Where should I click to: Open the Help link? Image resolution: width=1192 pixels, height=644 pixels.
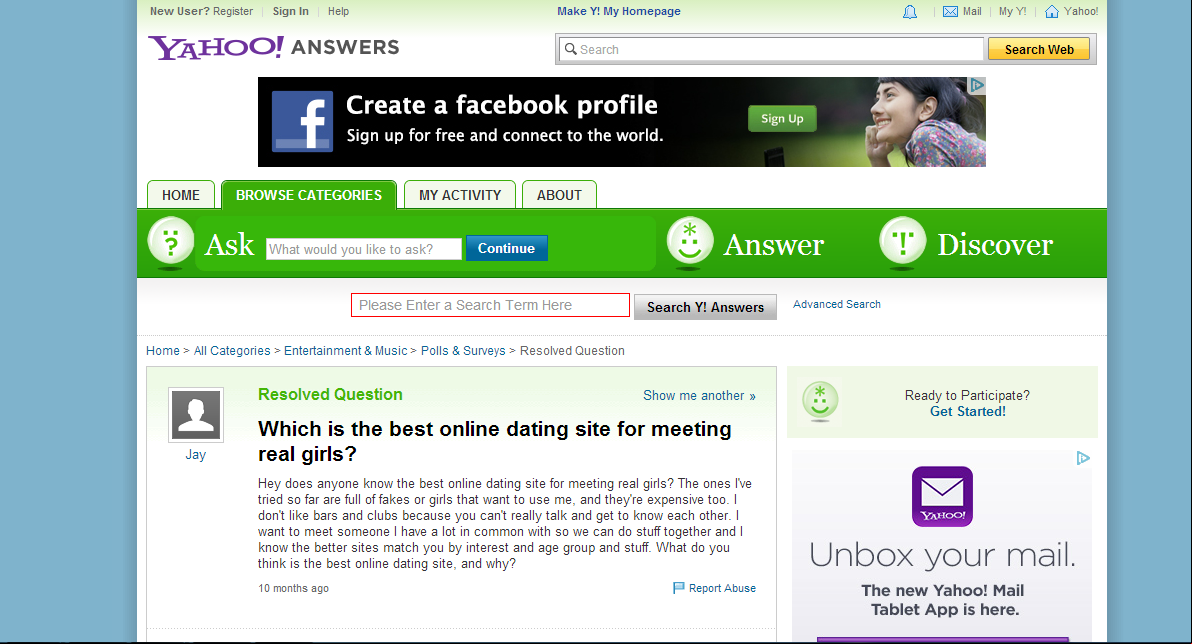pos(338,11)
